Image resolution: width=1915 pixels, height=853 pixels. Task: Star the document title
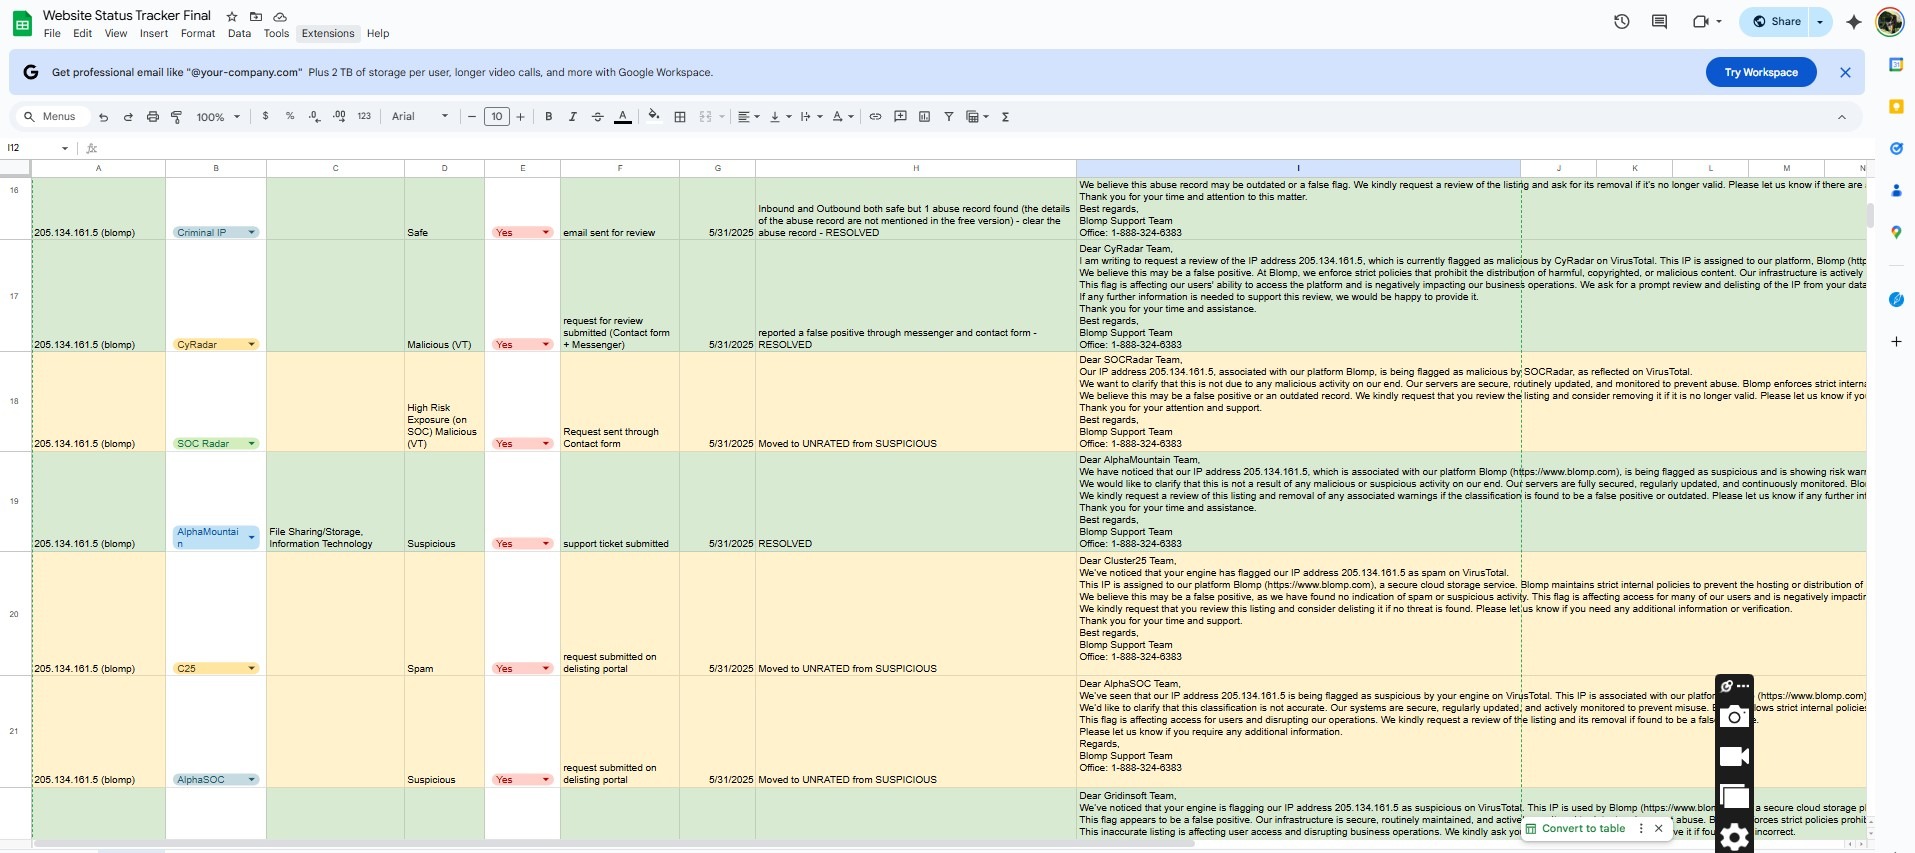232,17
